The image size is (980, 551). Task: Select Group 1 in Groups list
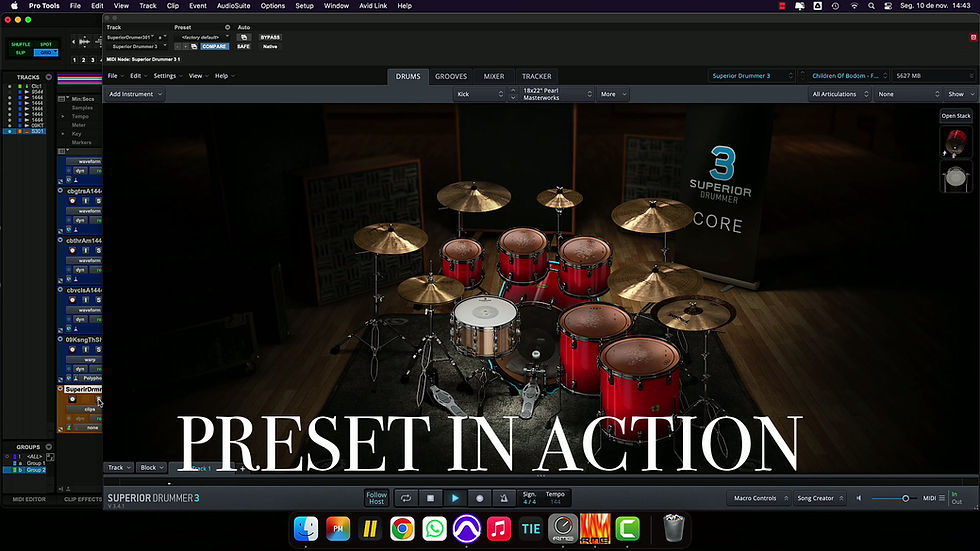tap(36, 464)
